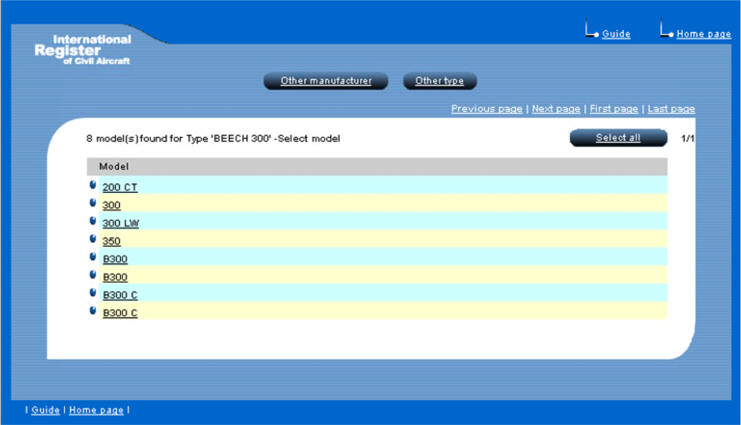Open the Other manufacturer button
Screen dimensions: 741x425
(326, 81)
